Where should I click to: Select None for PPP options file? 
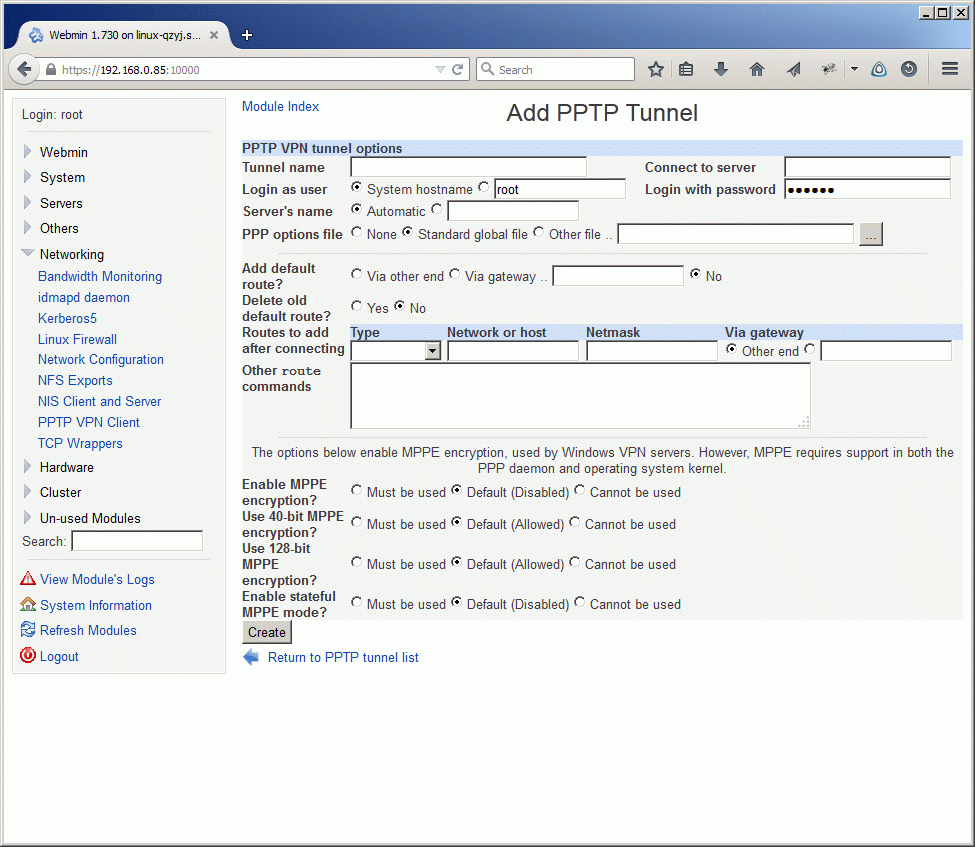(356, 232)
